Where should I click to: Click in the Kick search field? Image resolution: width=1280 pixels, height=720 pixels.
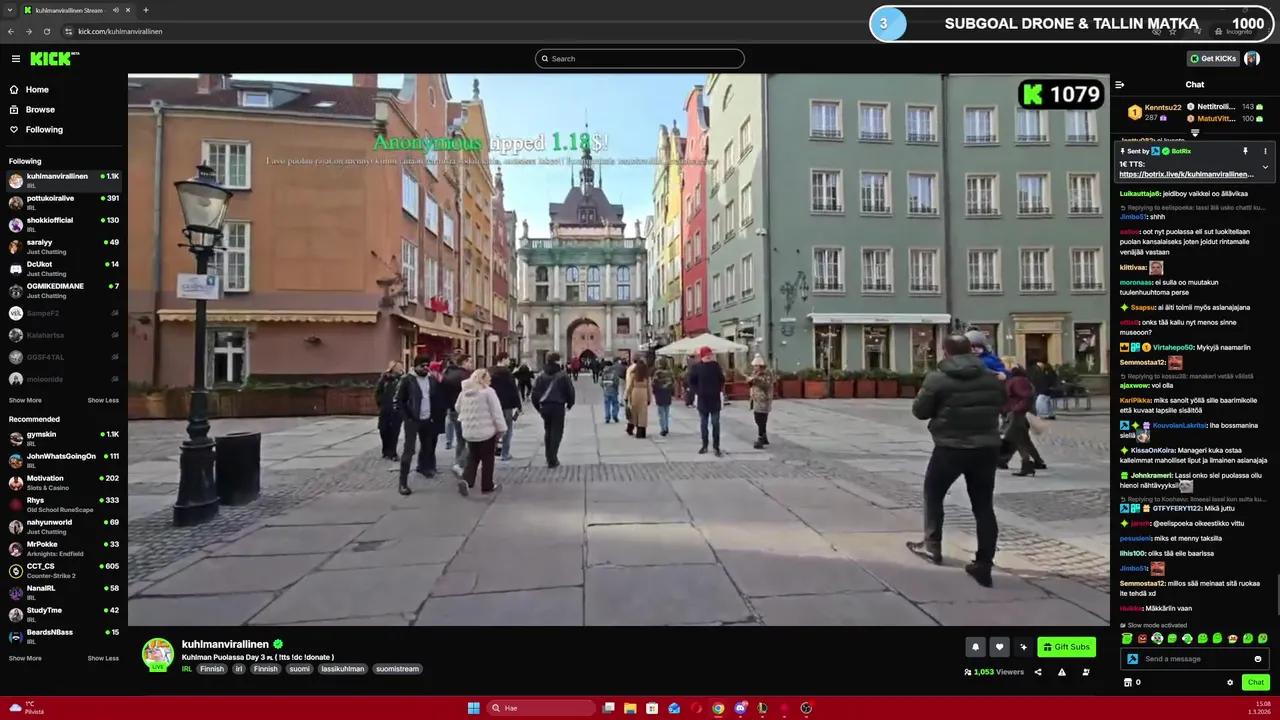[x=640, y=59]
